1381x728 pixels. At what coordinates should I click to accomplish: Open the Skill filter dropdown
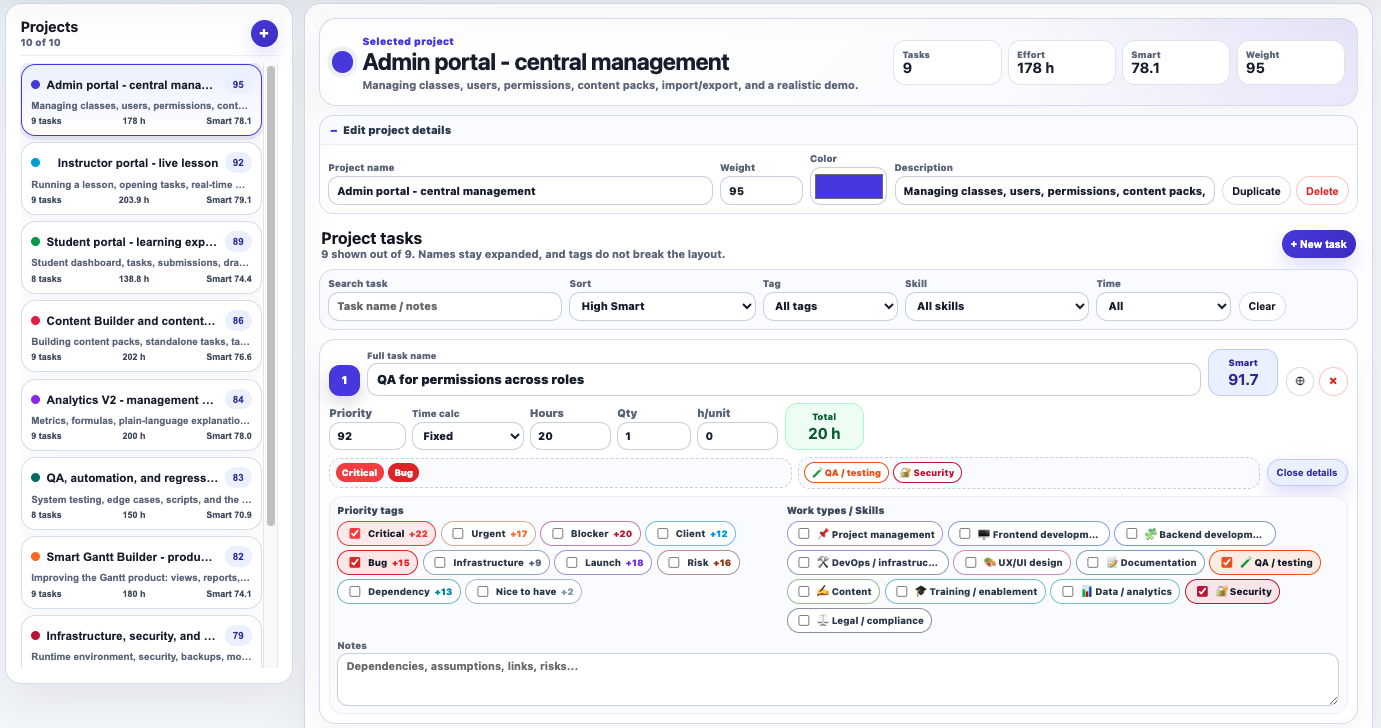[x=996, y=306]
